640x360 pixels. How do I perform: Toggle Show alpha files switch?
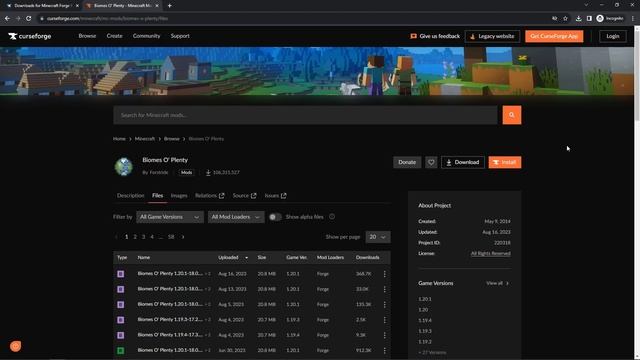275,217
